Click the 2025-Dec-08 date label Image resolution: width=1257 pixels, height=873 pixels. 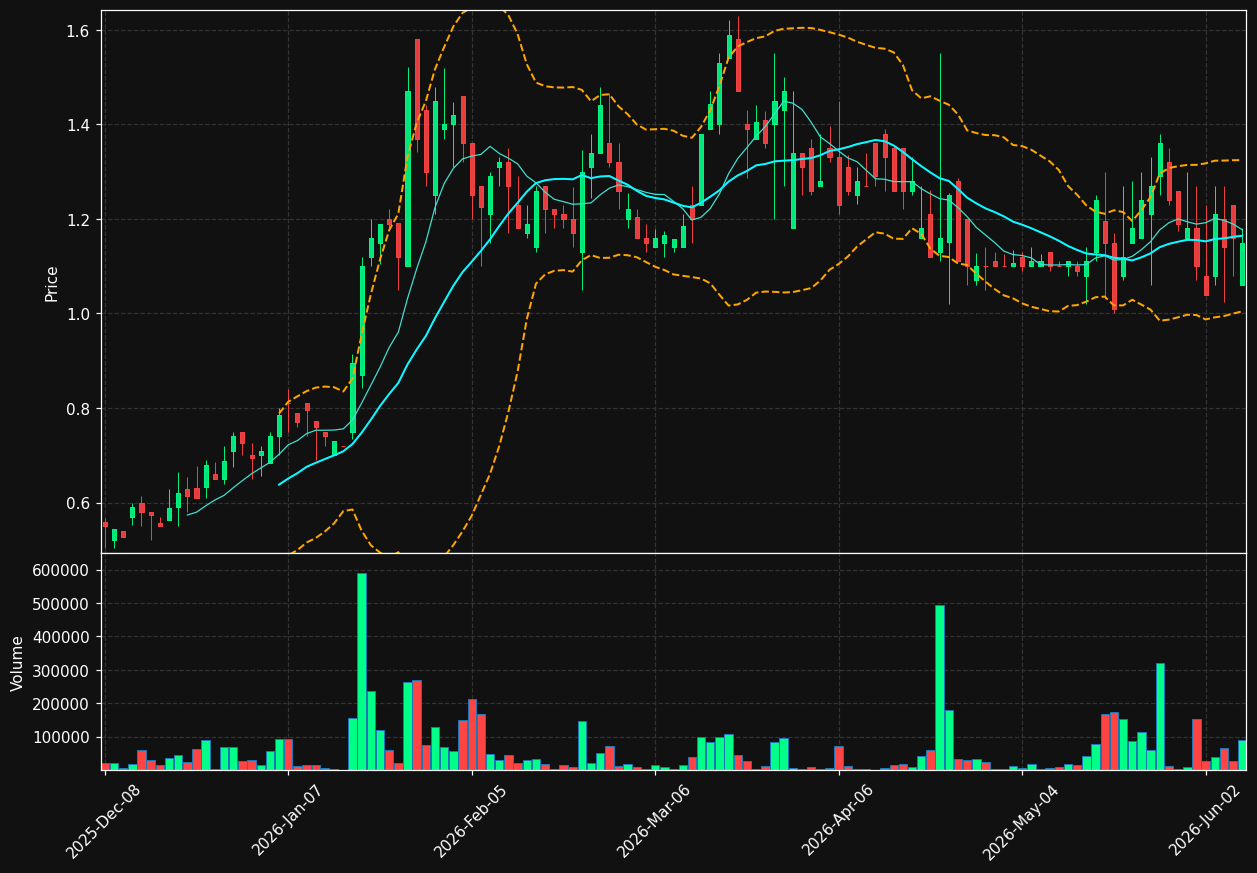104,821
